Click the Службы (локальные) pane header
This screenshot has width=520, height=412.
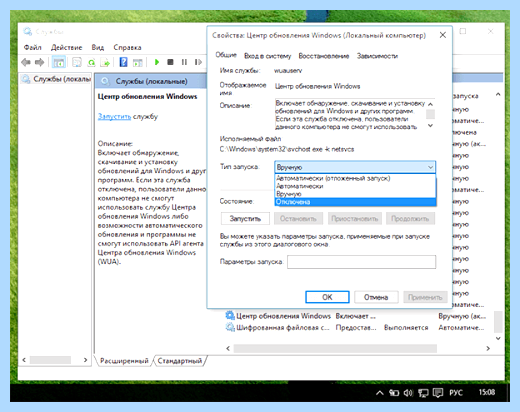pos(151,81)
